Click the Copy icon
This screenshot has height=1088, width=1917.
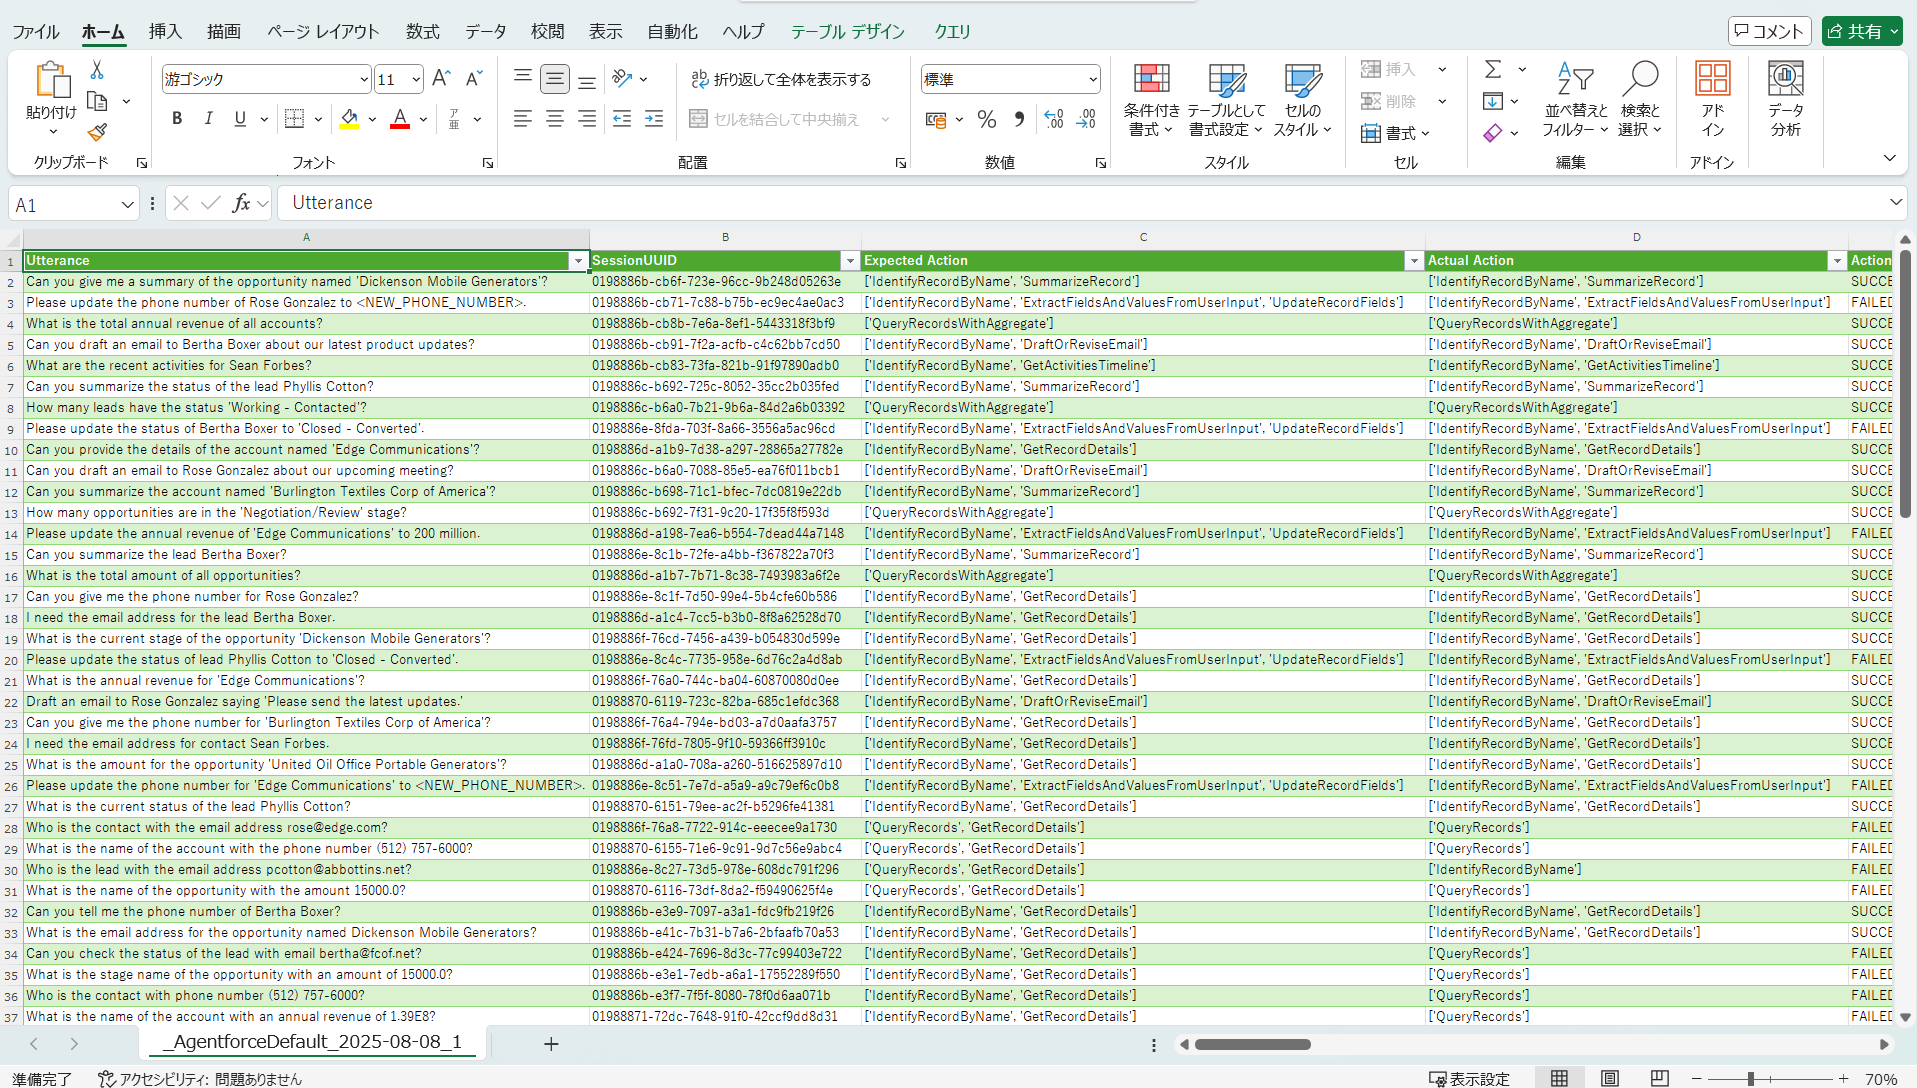97,101
